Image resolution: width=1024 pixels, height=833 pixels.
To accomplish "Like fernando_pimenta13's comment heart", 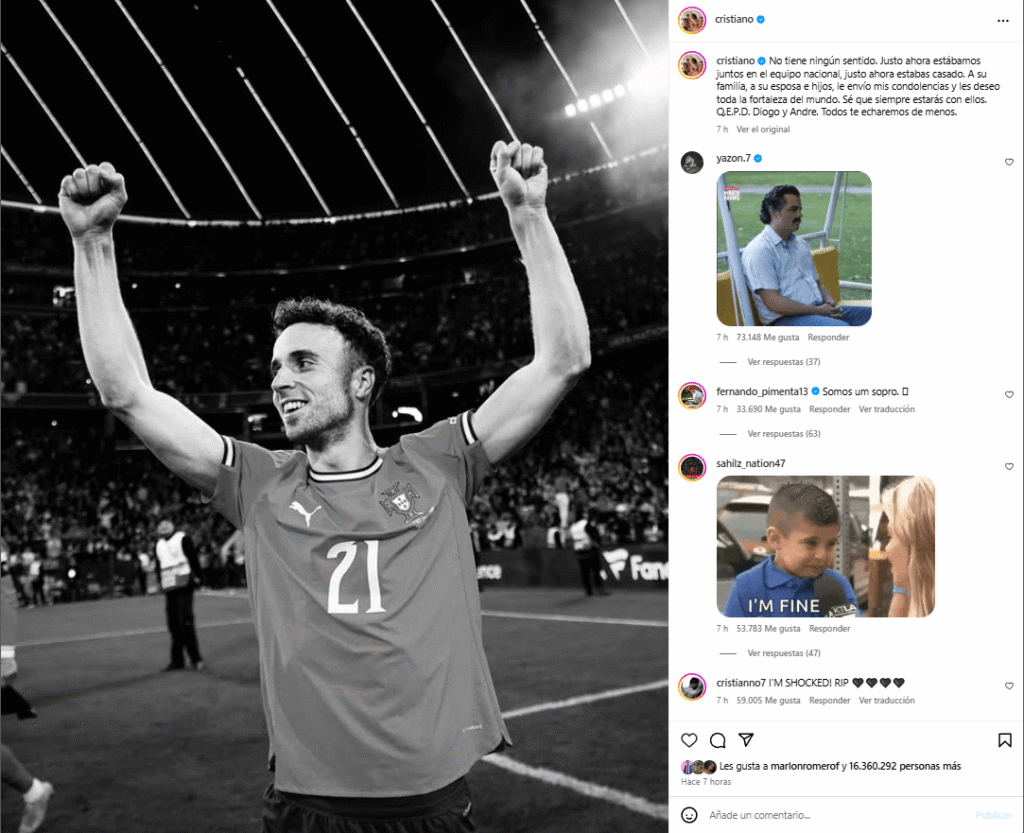I will [1008, 394].
